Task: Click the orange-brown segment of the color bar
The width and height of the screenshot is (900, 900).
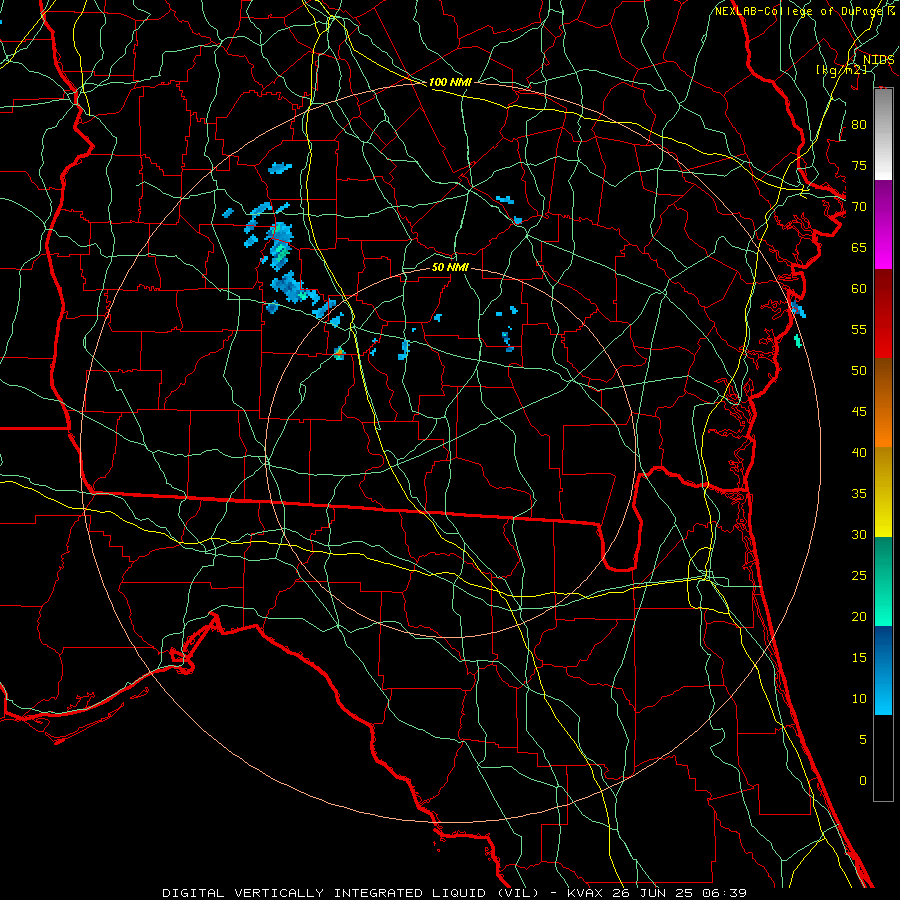Action: (883, 402)
